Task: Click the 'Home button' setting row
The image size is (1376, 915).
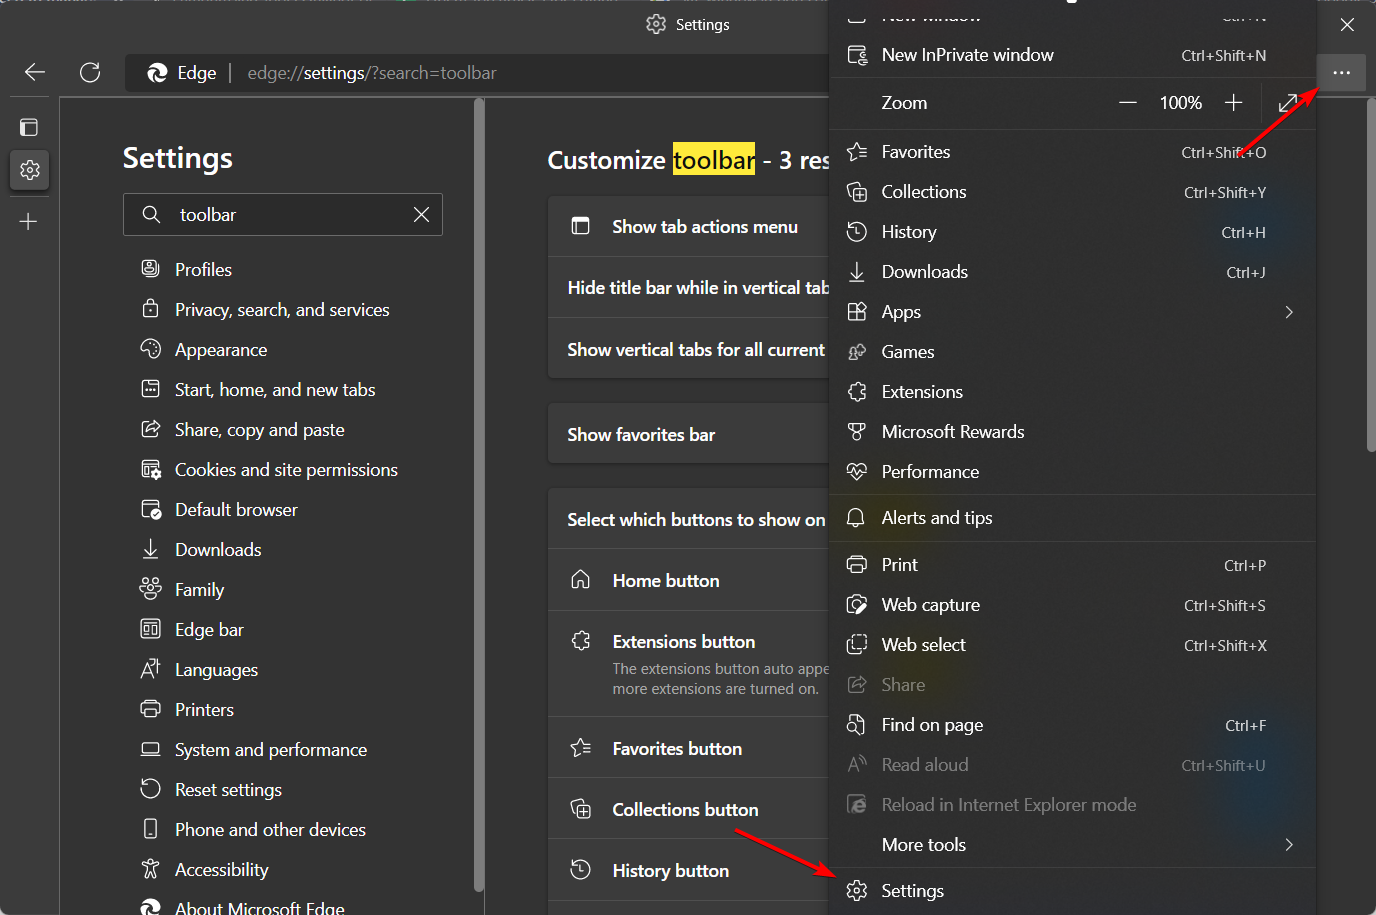Action: coord(689,580)
